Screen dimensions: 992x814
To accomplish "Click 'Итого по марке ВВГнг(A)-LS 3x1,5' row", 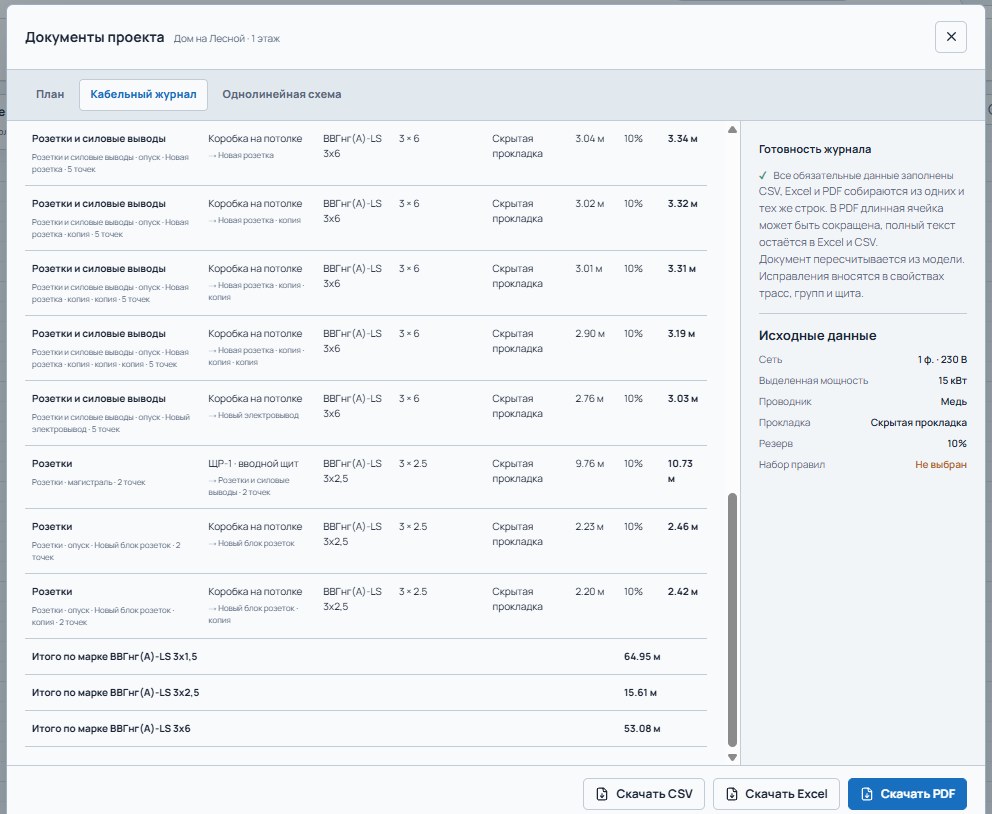I will [366, 657].
